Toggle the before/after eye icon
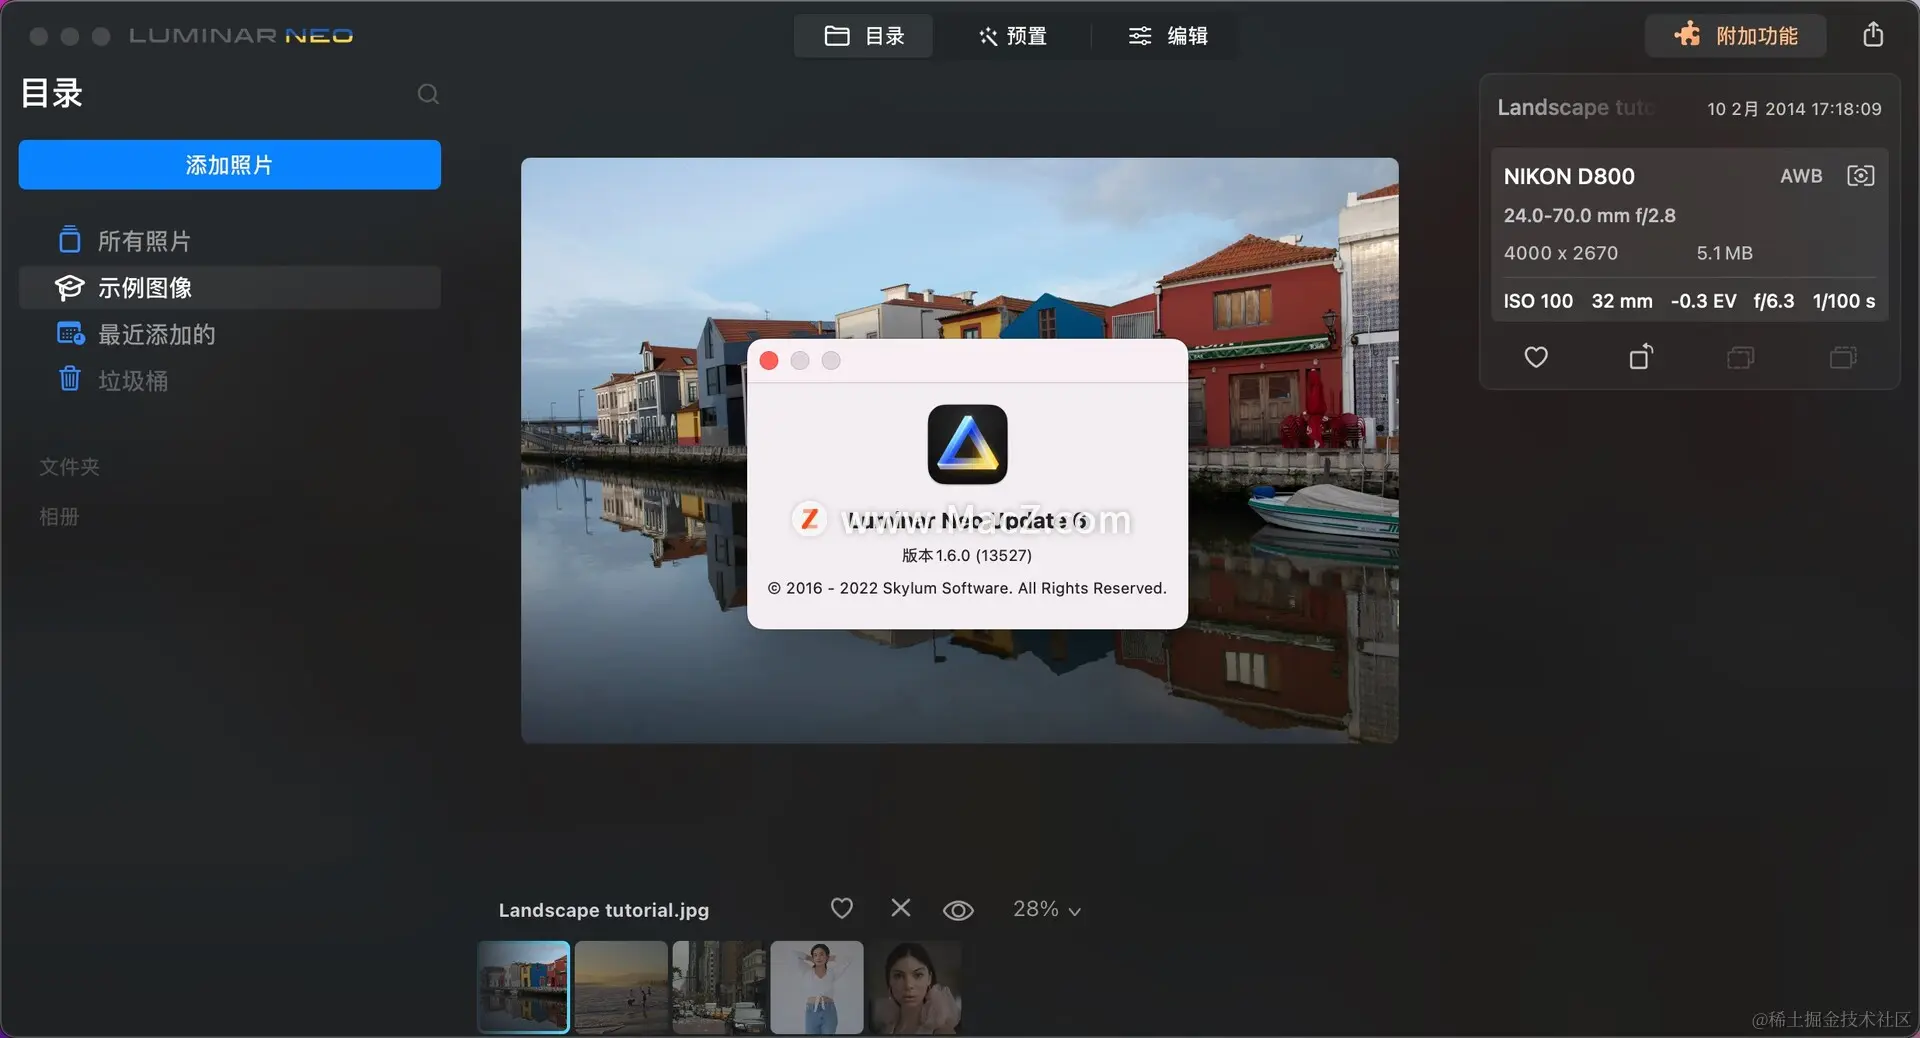 click(x=958, y=910)
